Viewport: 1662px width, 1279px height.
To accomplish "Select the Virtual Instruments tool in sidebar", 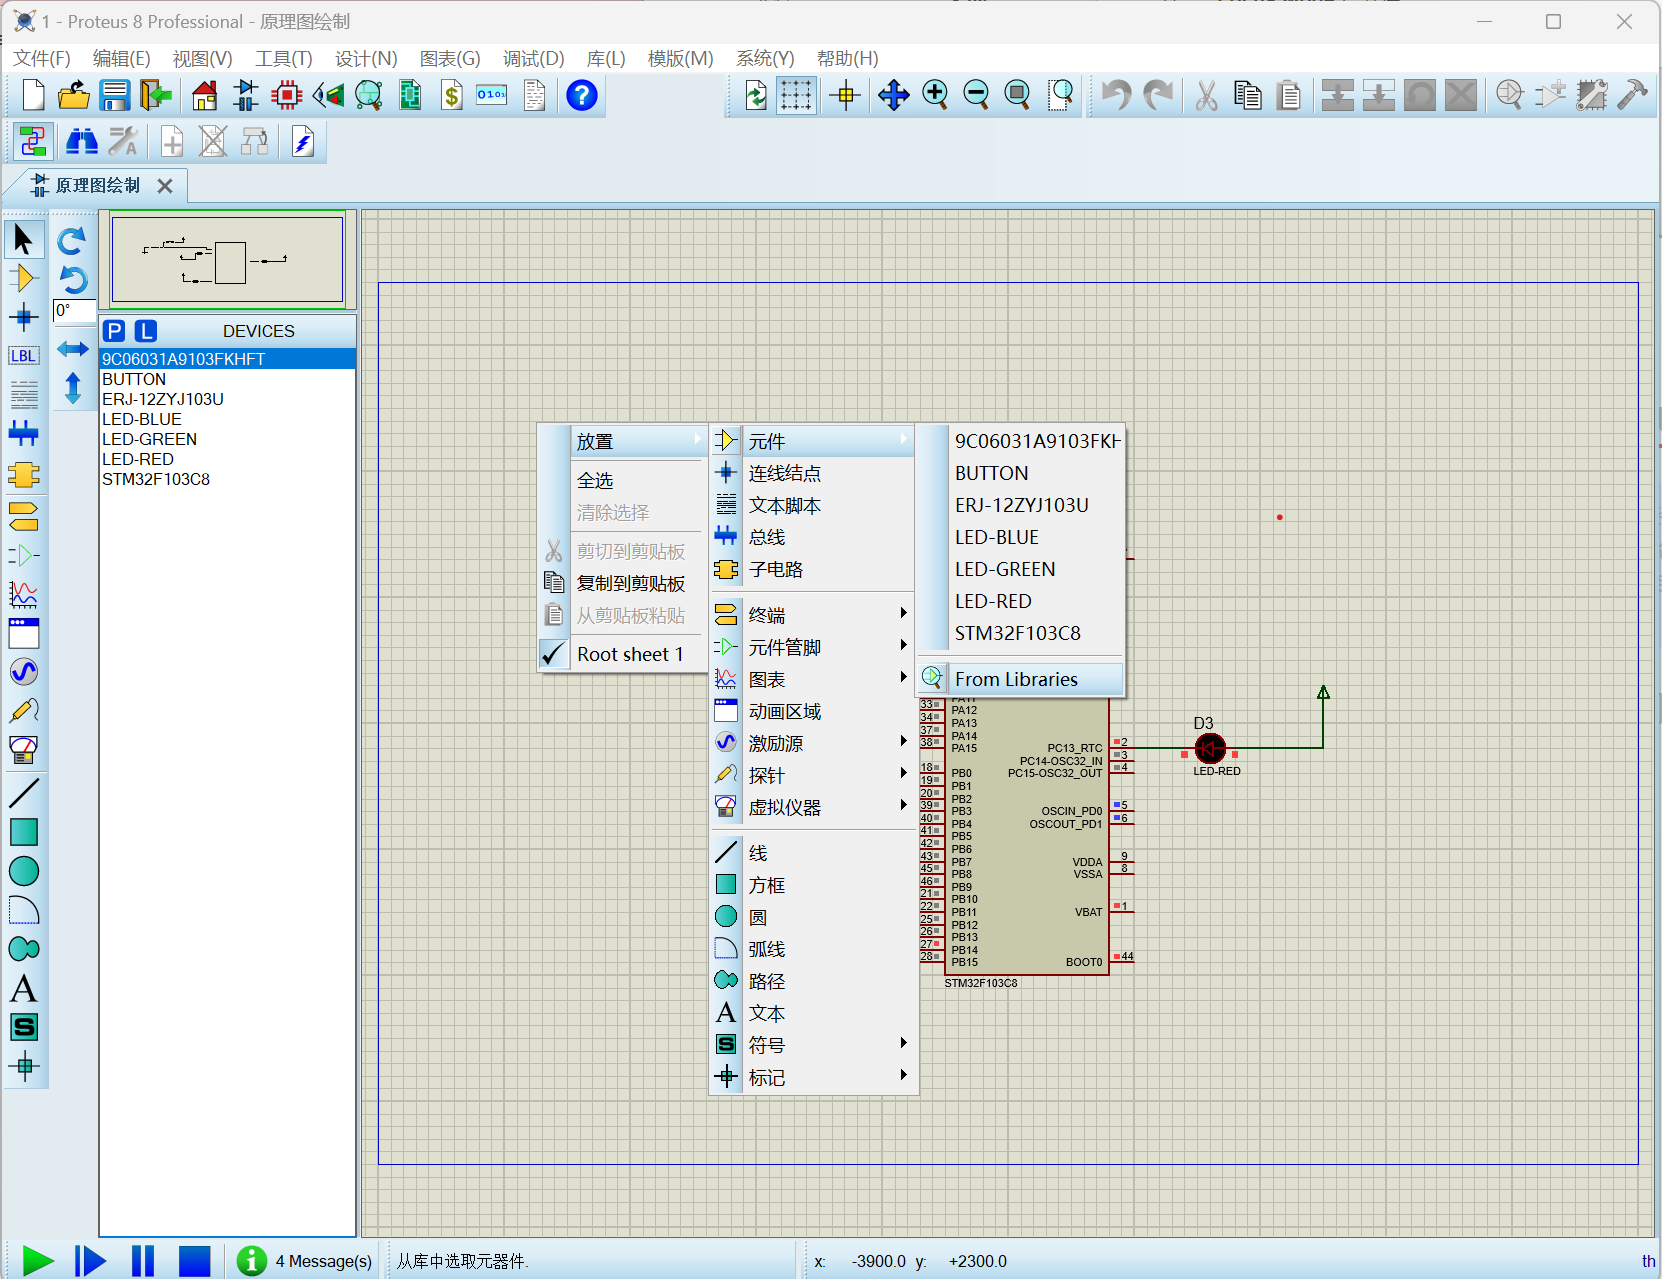I will [23, 749].
